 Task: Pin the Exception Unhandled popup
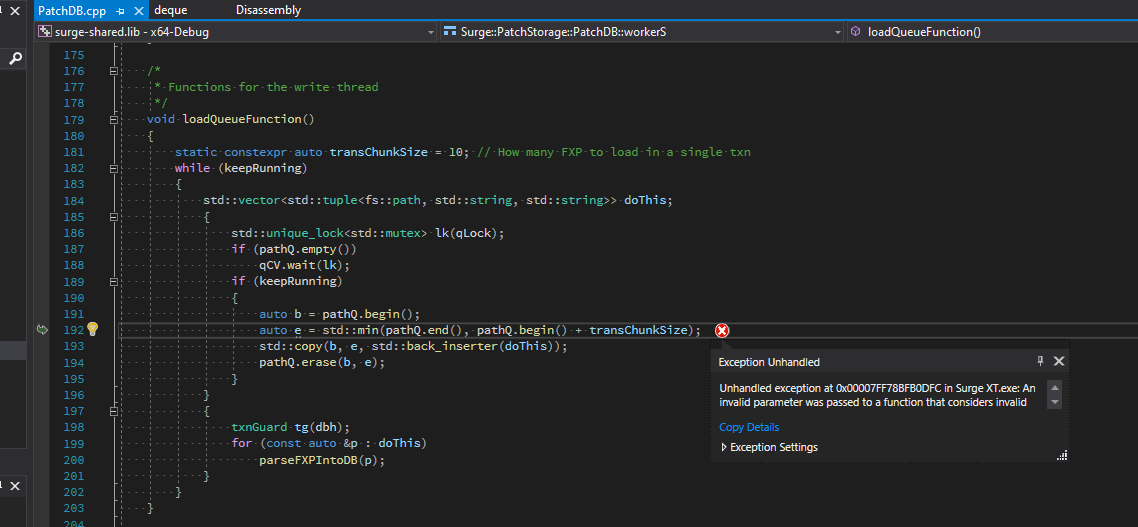1040,361
